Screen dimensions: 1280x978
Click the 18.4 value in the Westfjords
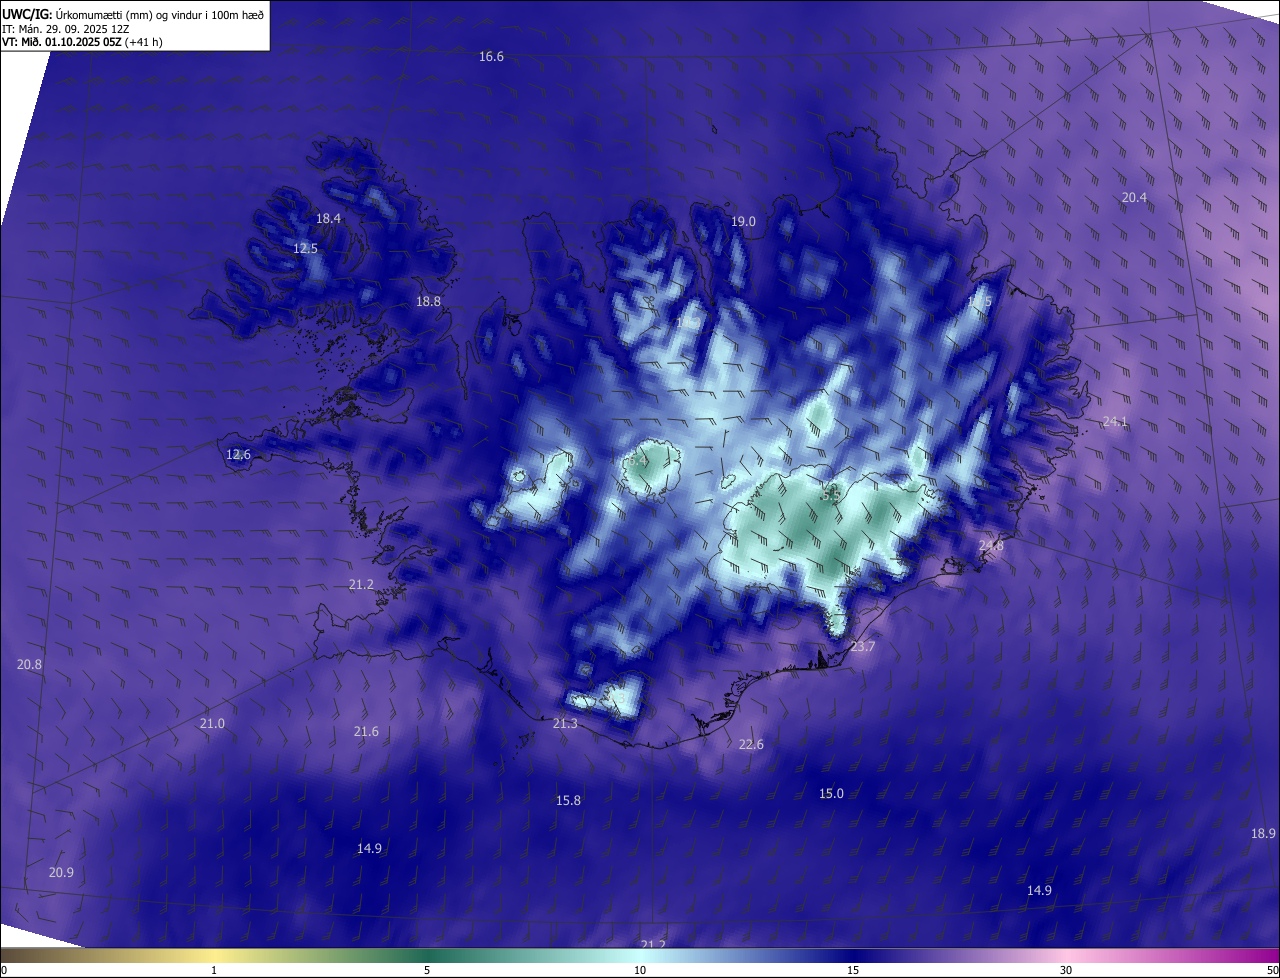point(328,218)
